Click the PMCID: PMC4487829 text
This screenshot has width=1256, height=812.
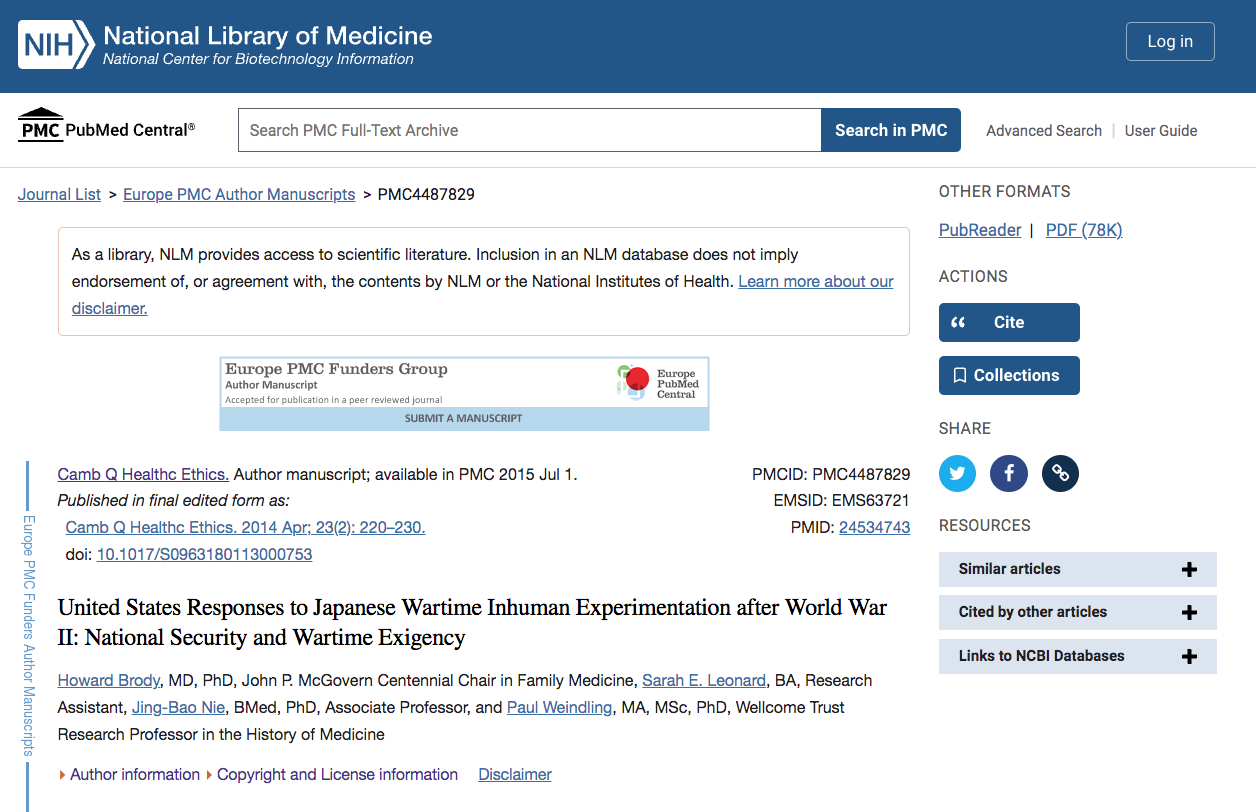pyautogui.click(x=831, y=474)
